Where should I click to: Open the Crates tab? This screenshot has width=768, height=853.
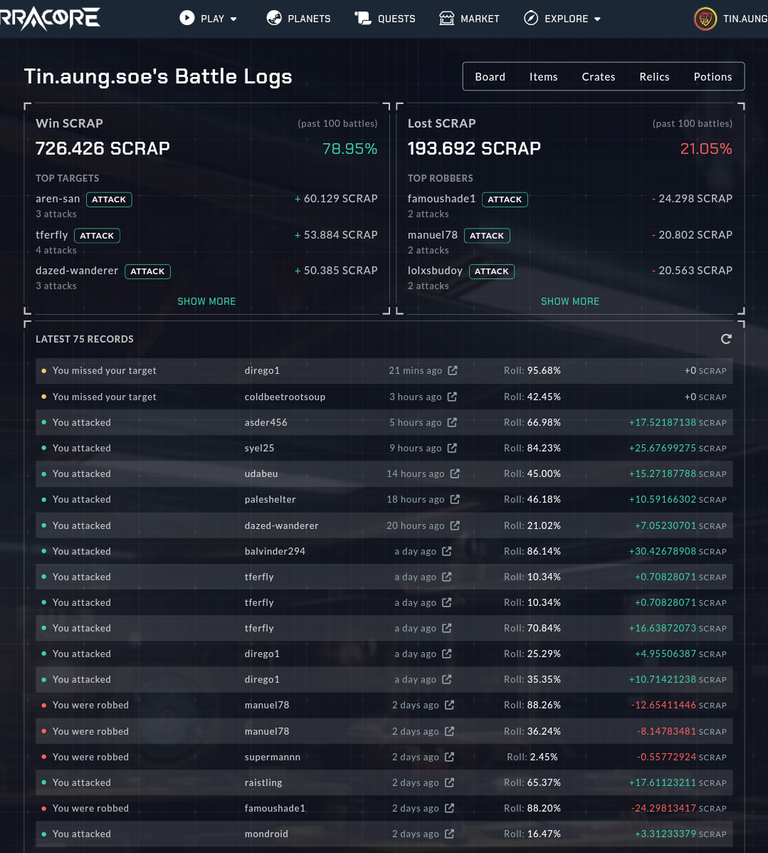tap(598, 77)
